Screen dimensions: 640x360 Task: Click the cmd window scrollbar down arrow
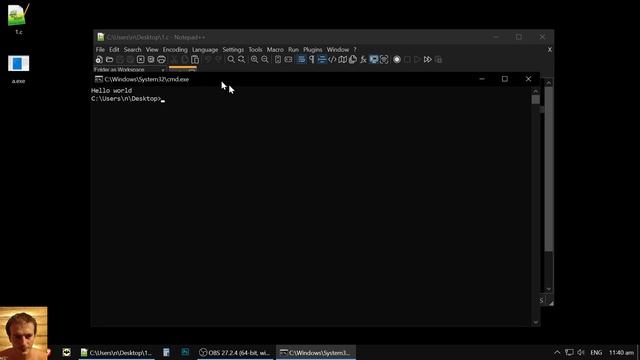[x=536, y=322]
